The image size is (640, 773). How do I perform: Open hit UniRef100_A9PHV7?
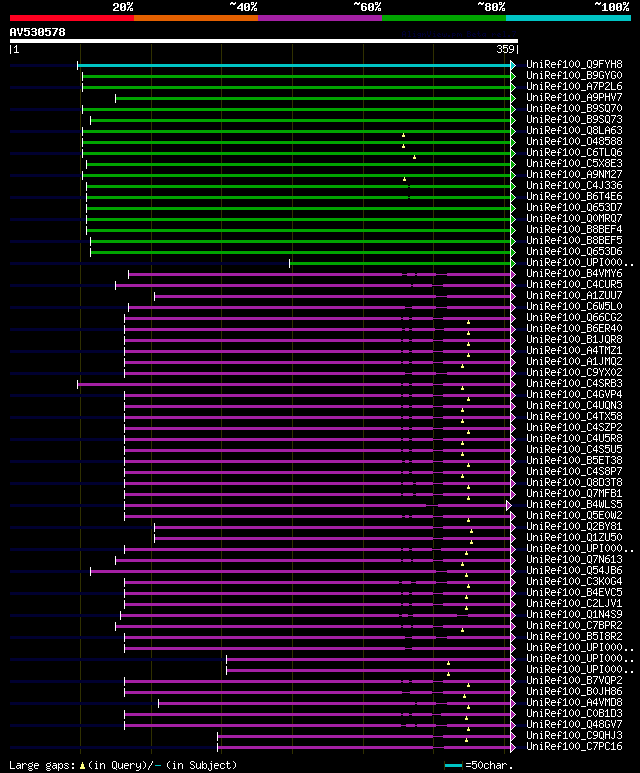(574, 98)
